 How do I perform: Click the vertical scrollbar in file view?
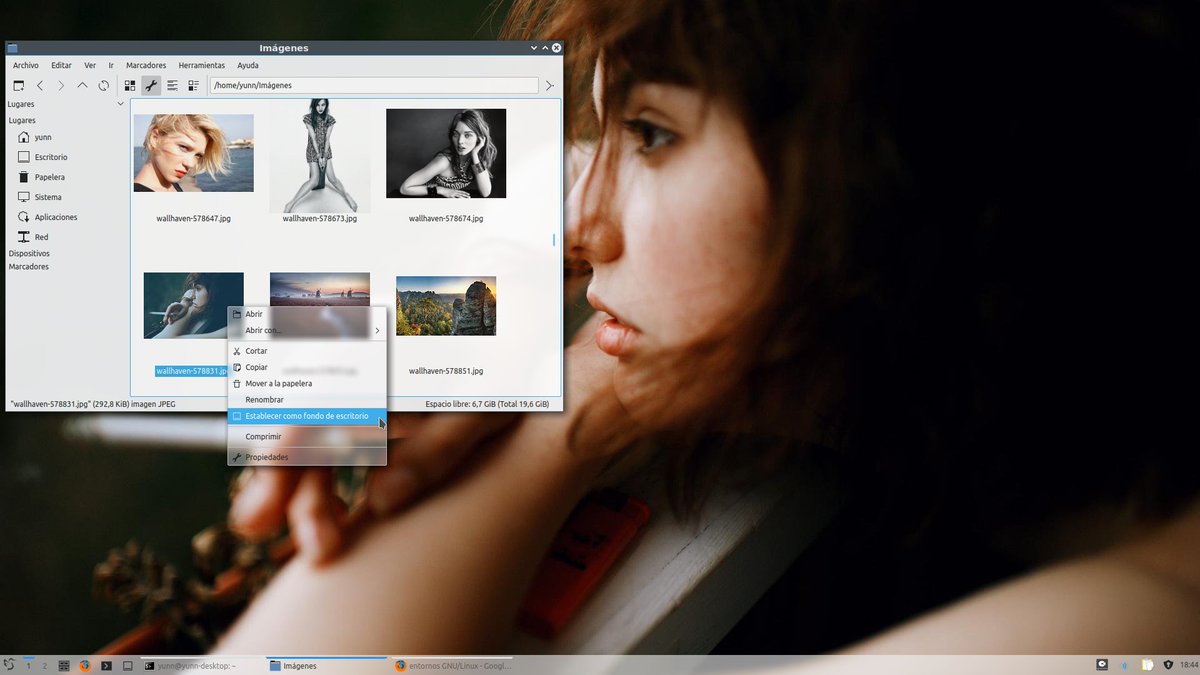coord(554,240)
